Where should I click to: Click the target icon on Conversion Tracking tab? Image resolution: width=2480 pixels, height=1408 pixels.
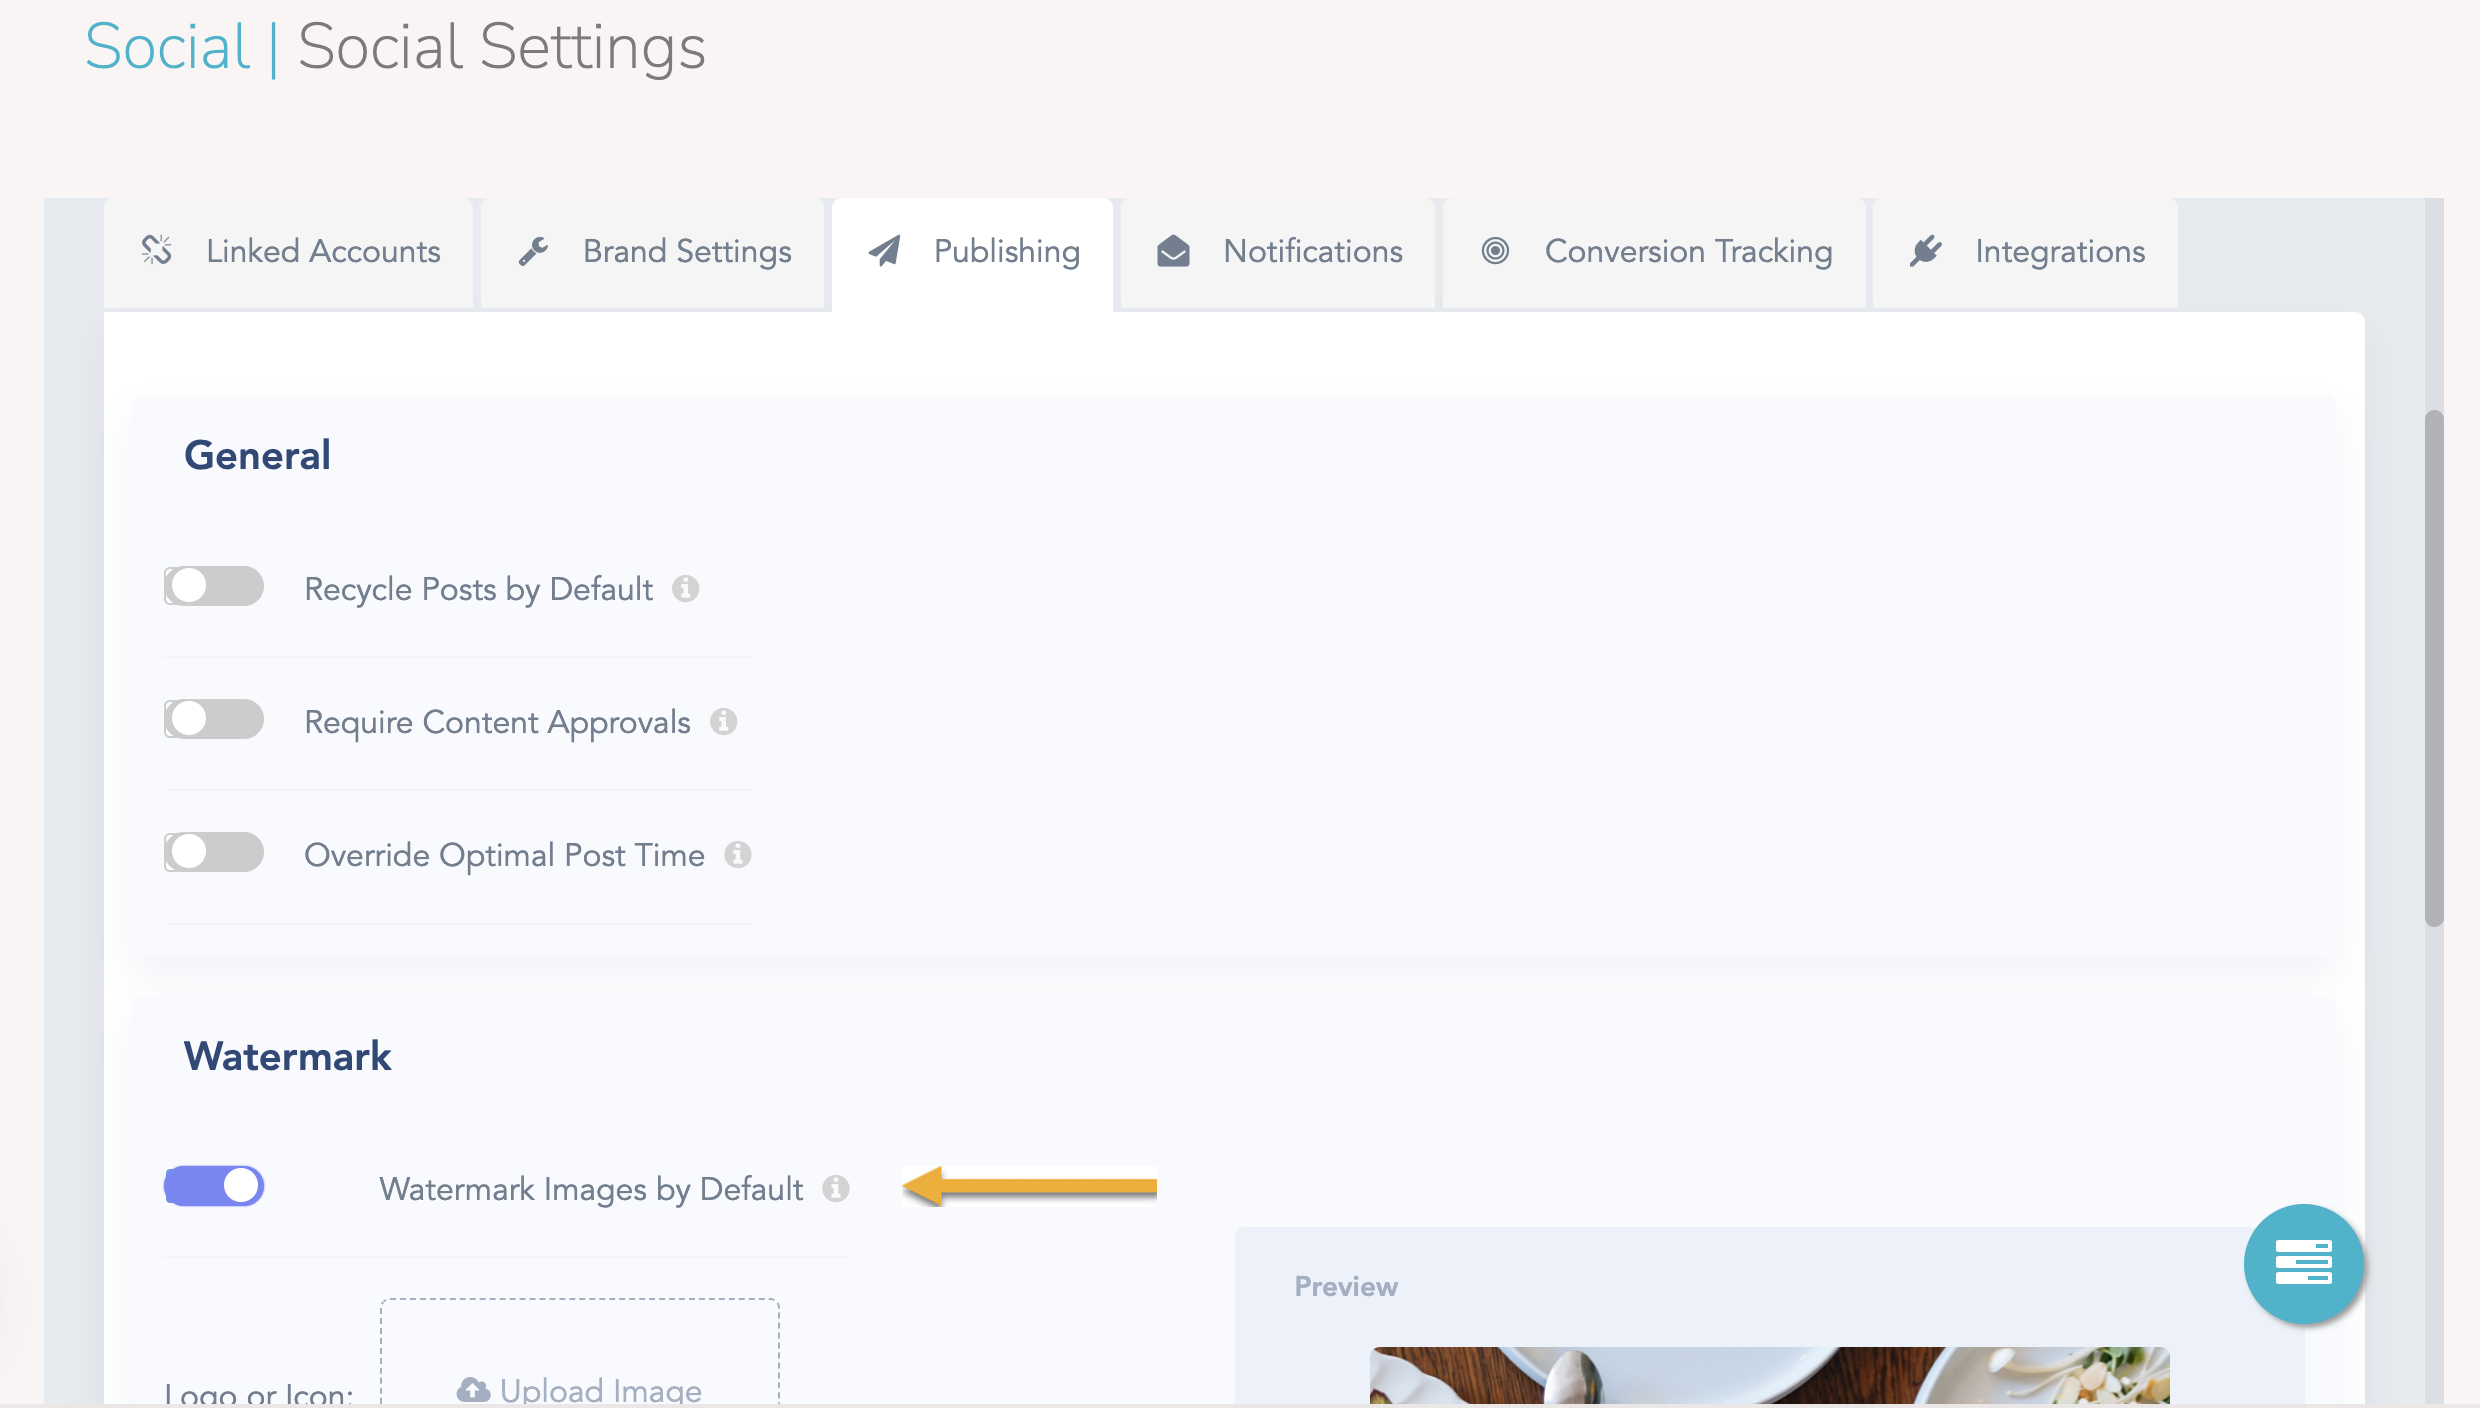click(x=1496, y=251)
